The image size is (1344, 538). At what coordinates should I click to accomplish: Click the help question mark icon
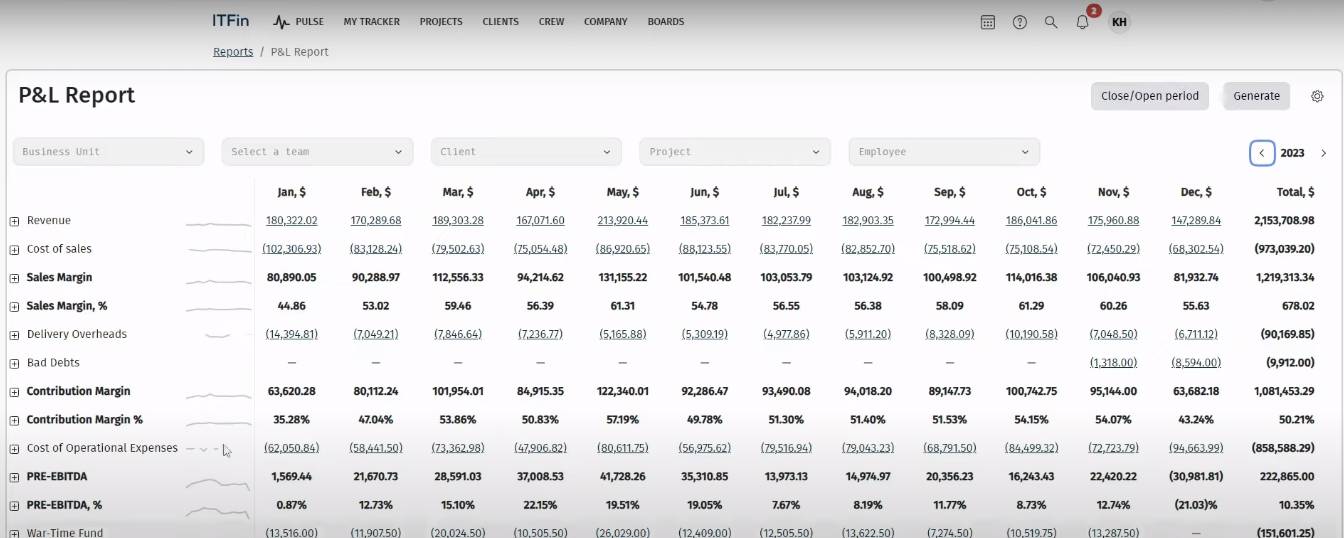tap(1019, 22)
